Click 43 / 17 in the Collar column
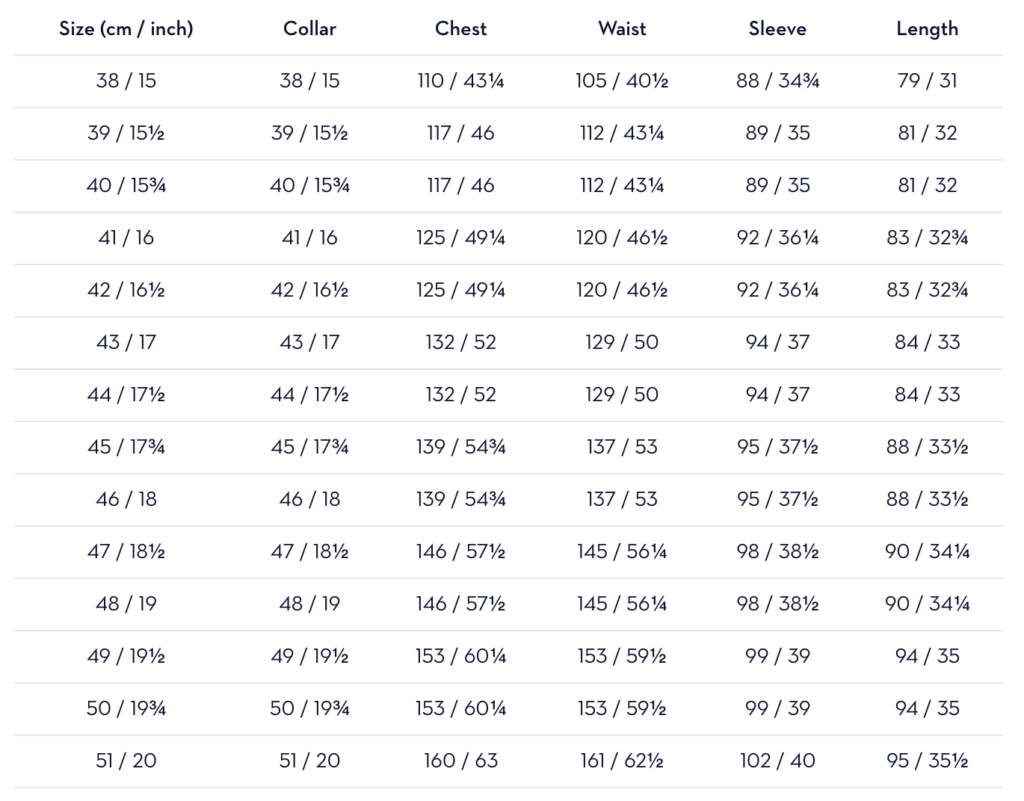Viewport: 1024px width, 801px height. tap(309, 342)
